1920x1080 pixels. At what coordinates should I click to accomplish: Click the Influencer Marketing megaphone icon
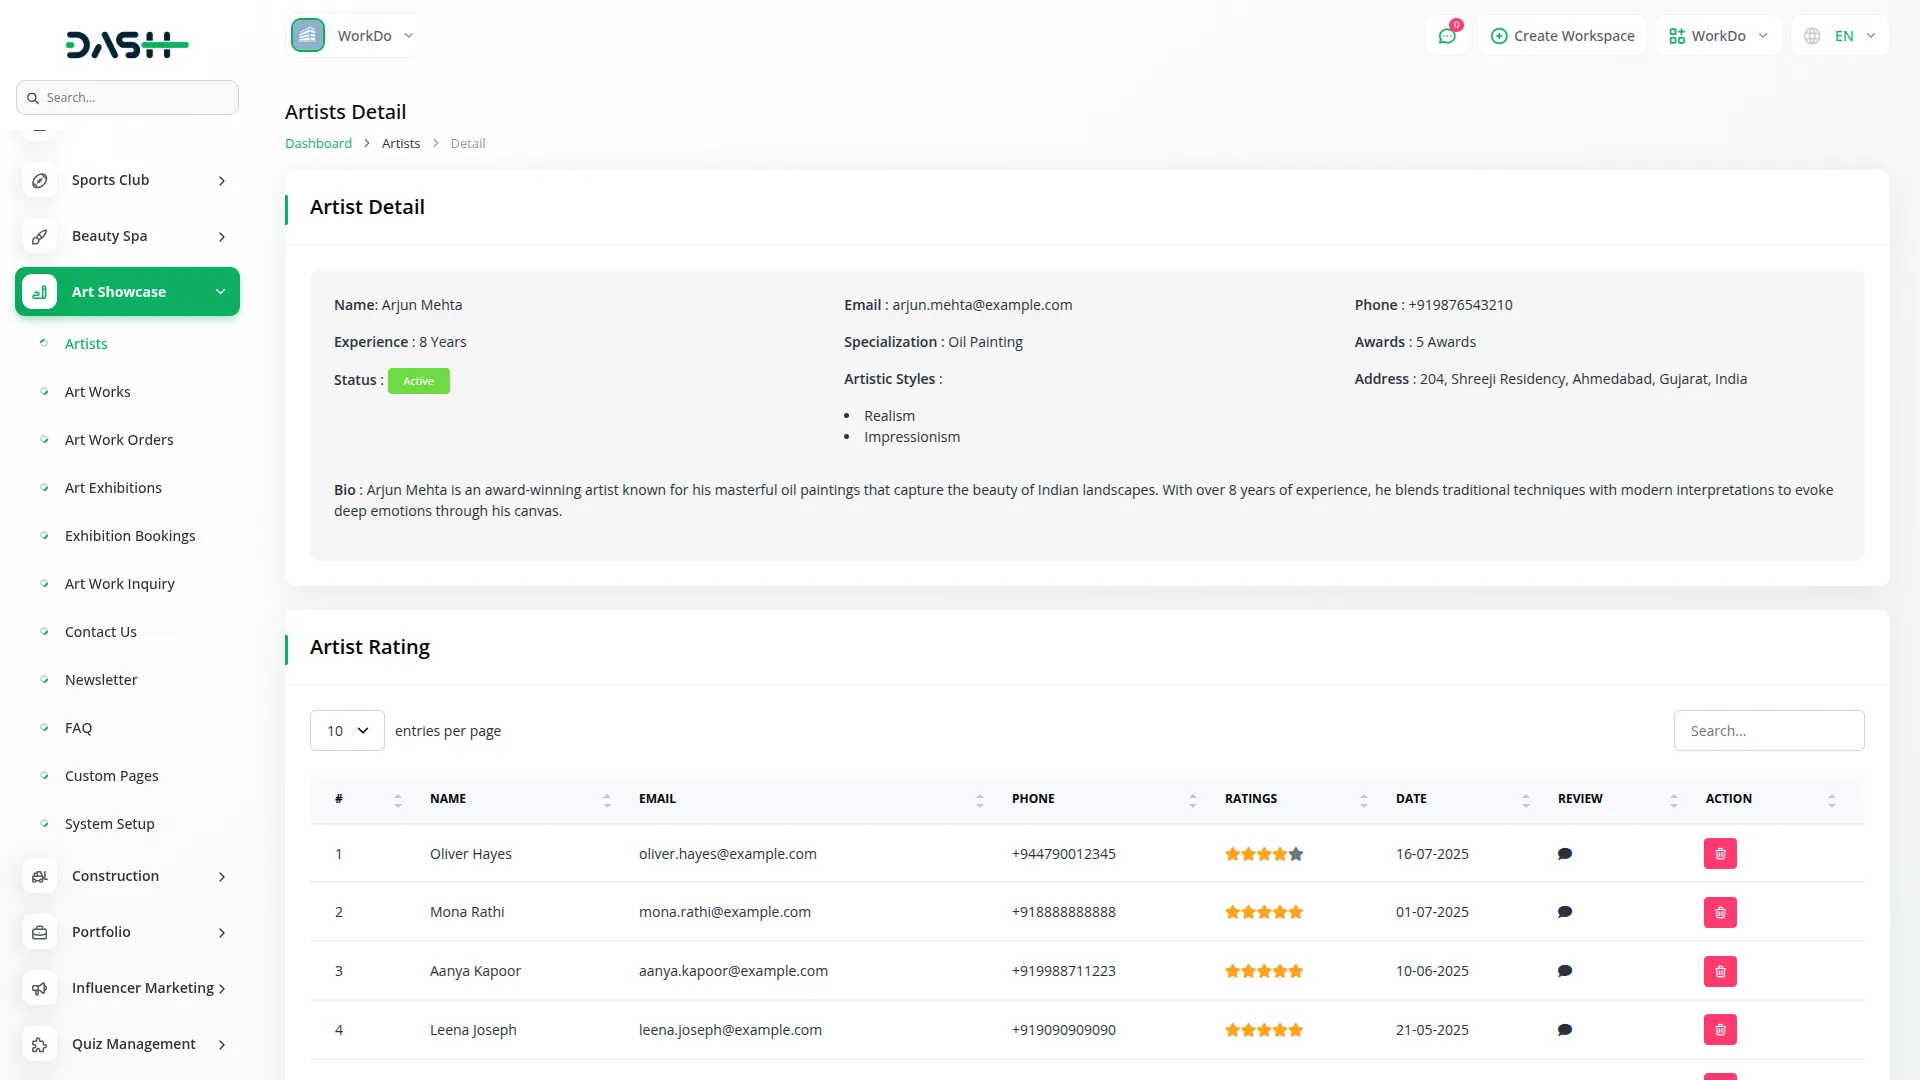pos(39,989)
